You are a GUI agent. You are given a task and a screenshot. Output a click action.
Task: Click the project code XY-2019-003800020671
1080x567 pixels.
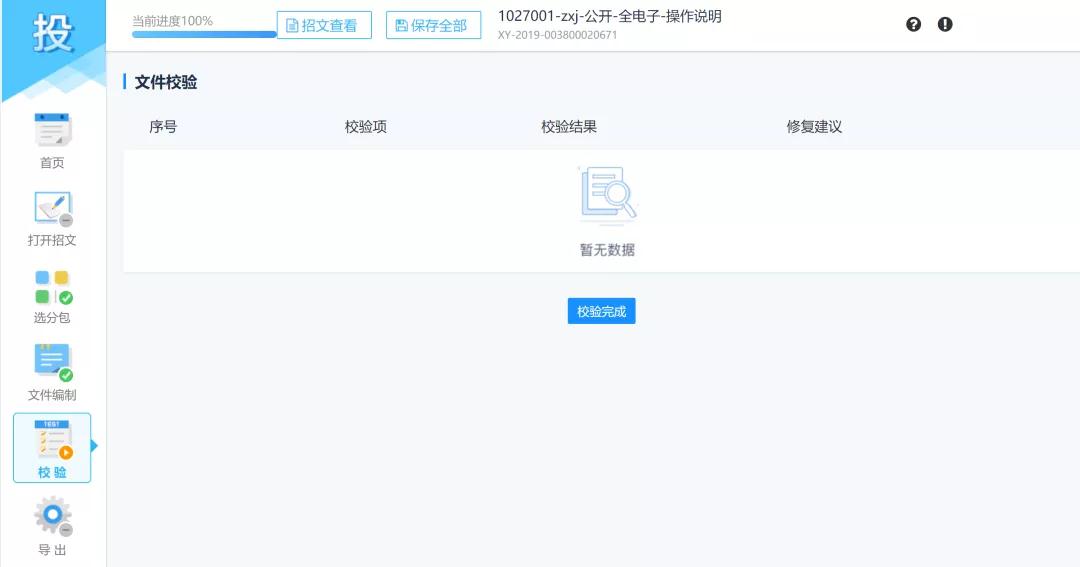point(557,35)
